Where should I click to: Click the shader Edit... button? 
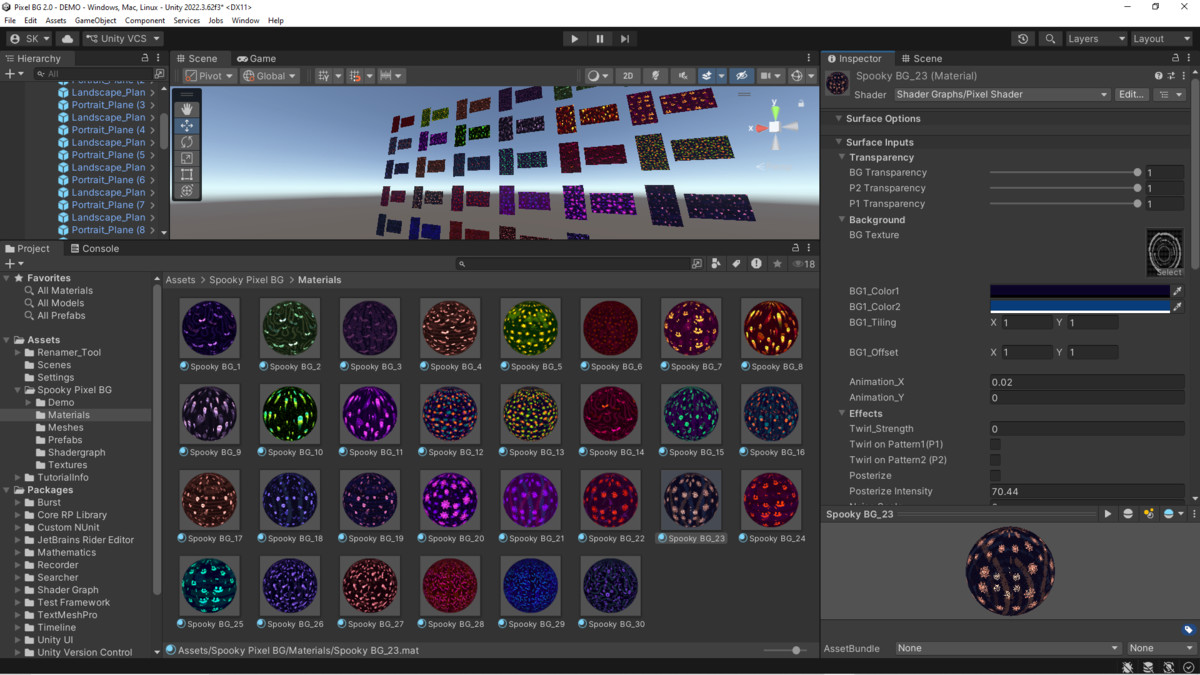[x=1131, y=94]
